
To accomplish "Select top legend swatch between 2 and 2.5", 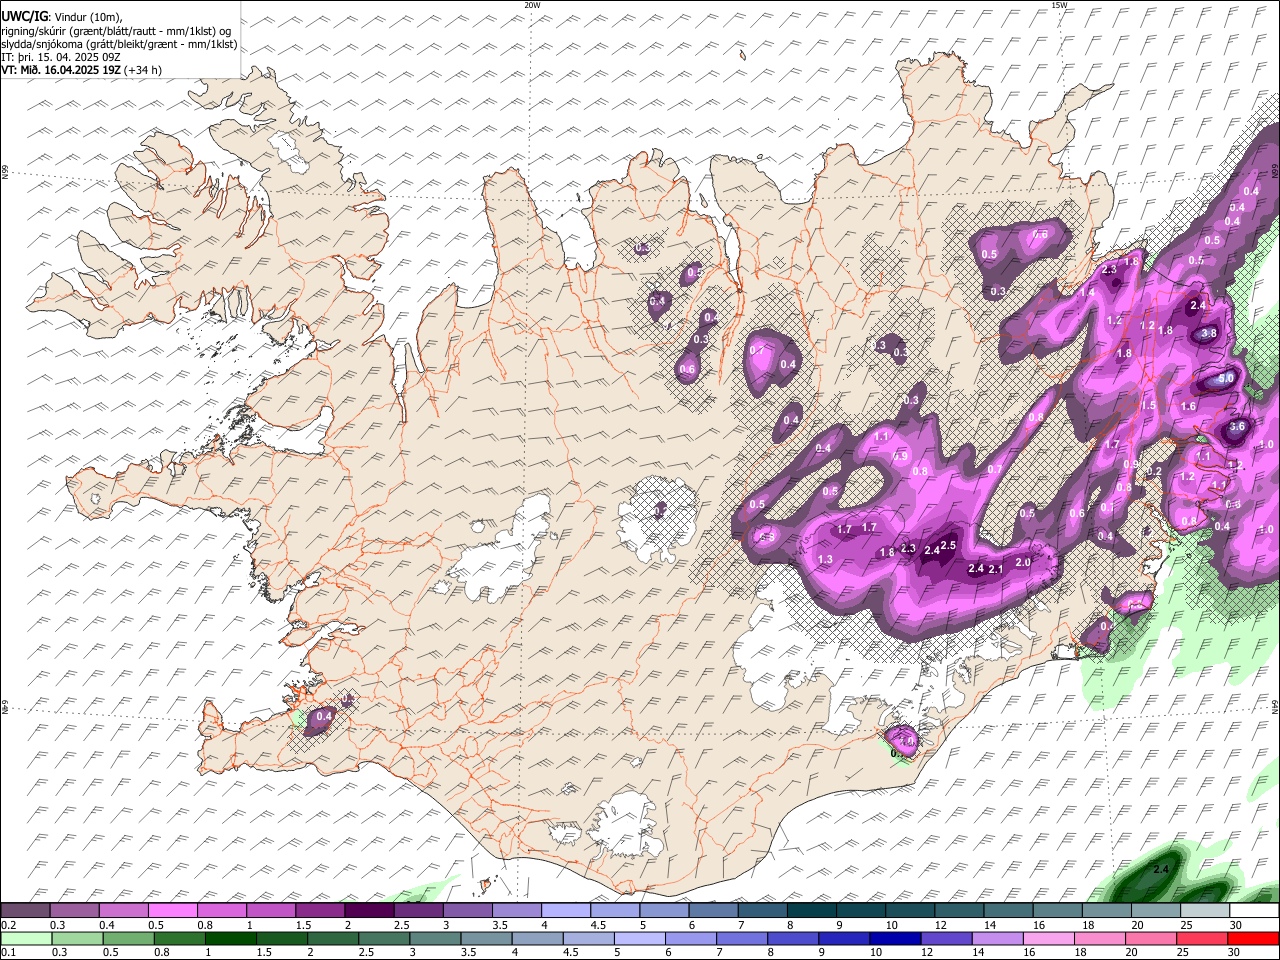I will click(x=369, y=911).
